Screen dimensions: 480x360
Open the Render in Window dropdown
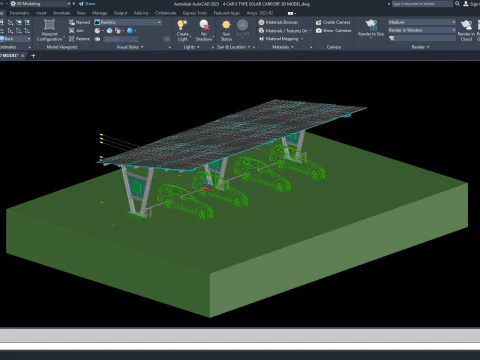tap(422, 30)
